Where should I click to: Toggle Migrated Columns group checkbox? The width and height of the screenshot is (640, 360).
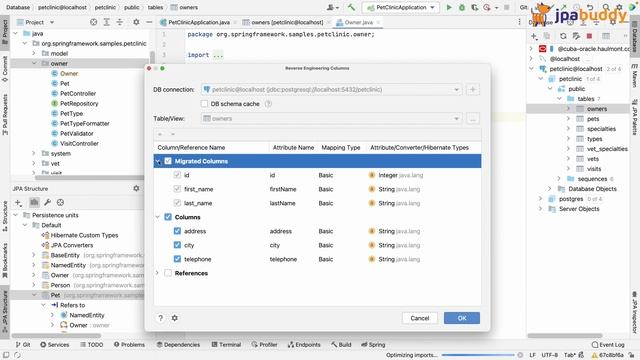pyautogui.click(x=168, y=161)
